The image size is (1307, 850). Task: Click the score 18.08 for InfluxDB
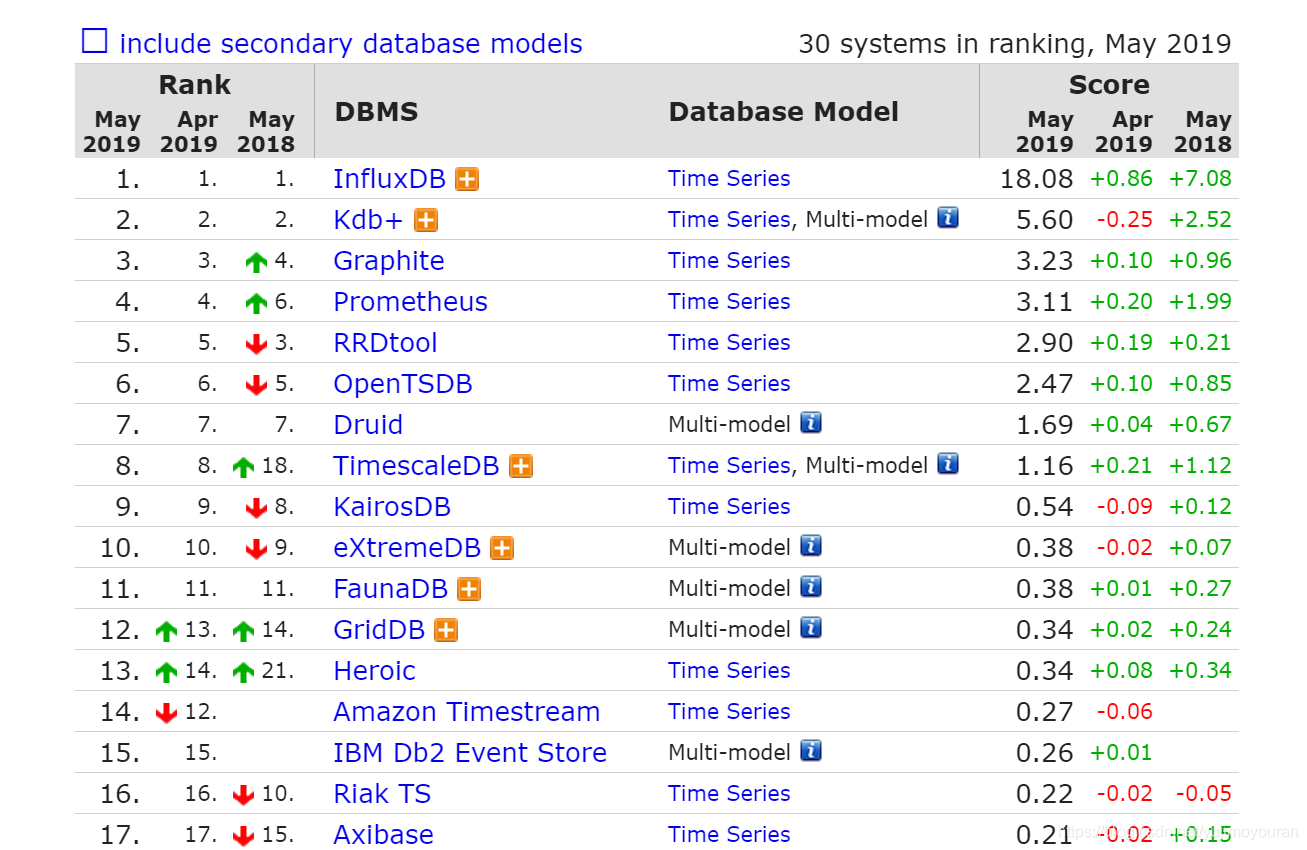tap(1036, 180)
